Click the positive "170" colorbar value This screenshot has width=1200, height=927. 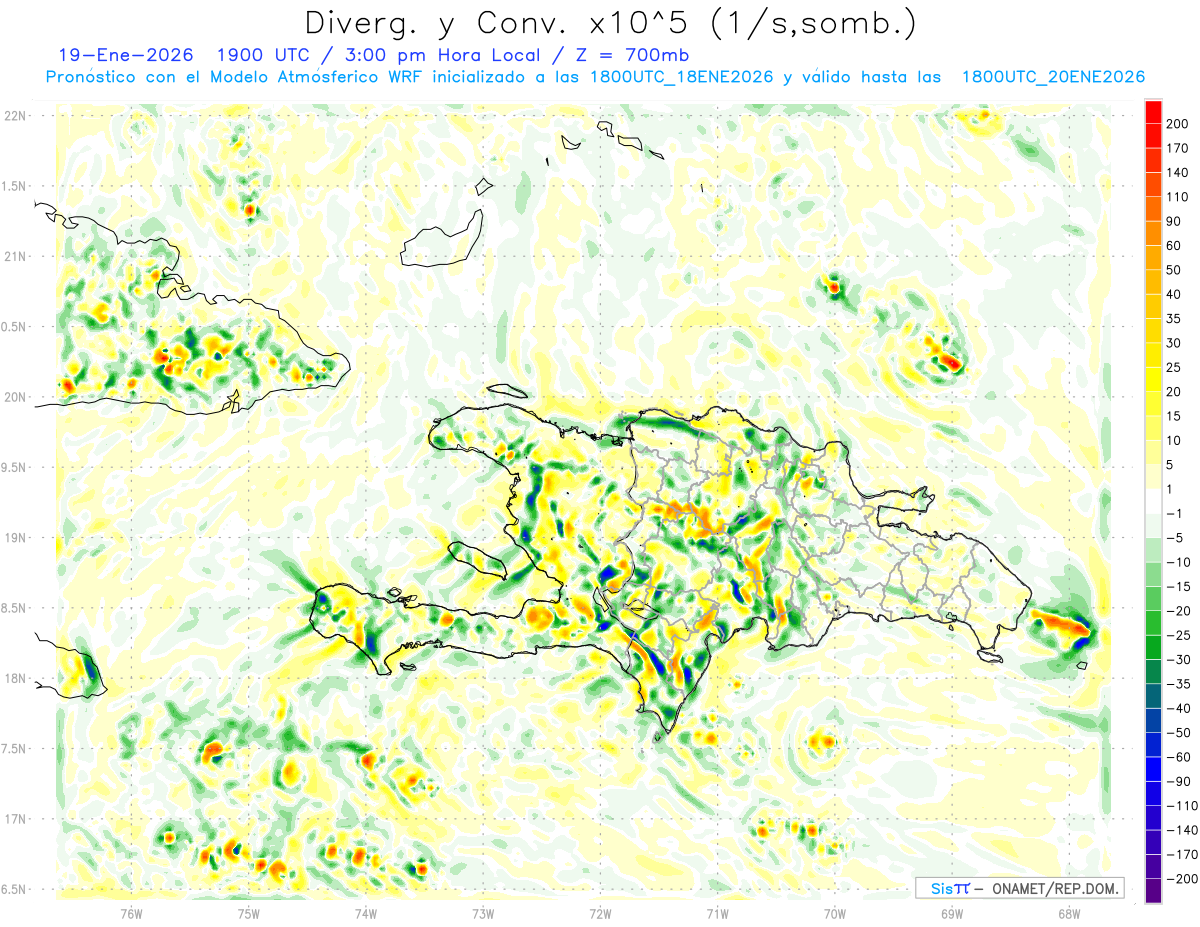click(x=1177, y=148)
